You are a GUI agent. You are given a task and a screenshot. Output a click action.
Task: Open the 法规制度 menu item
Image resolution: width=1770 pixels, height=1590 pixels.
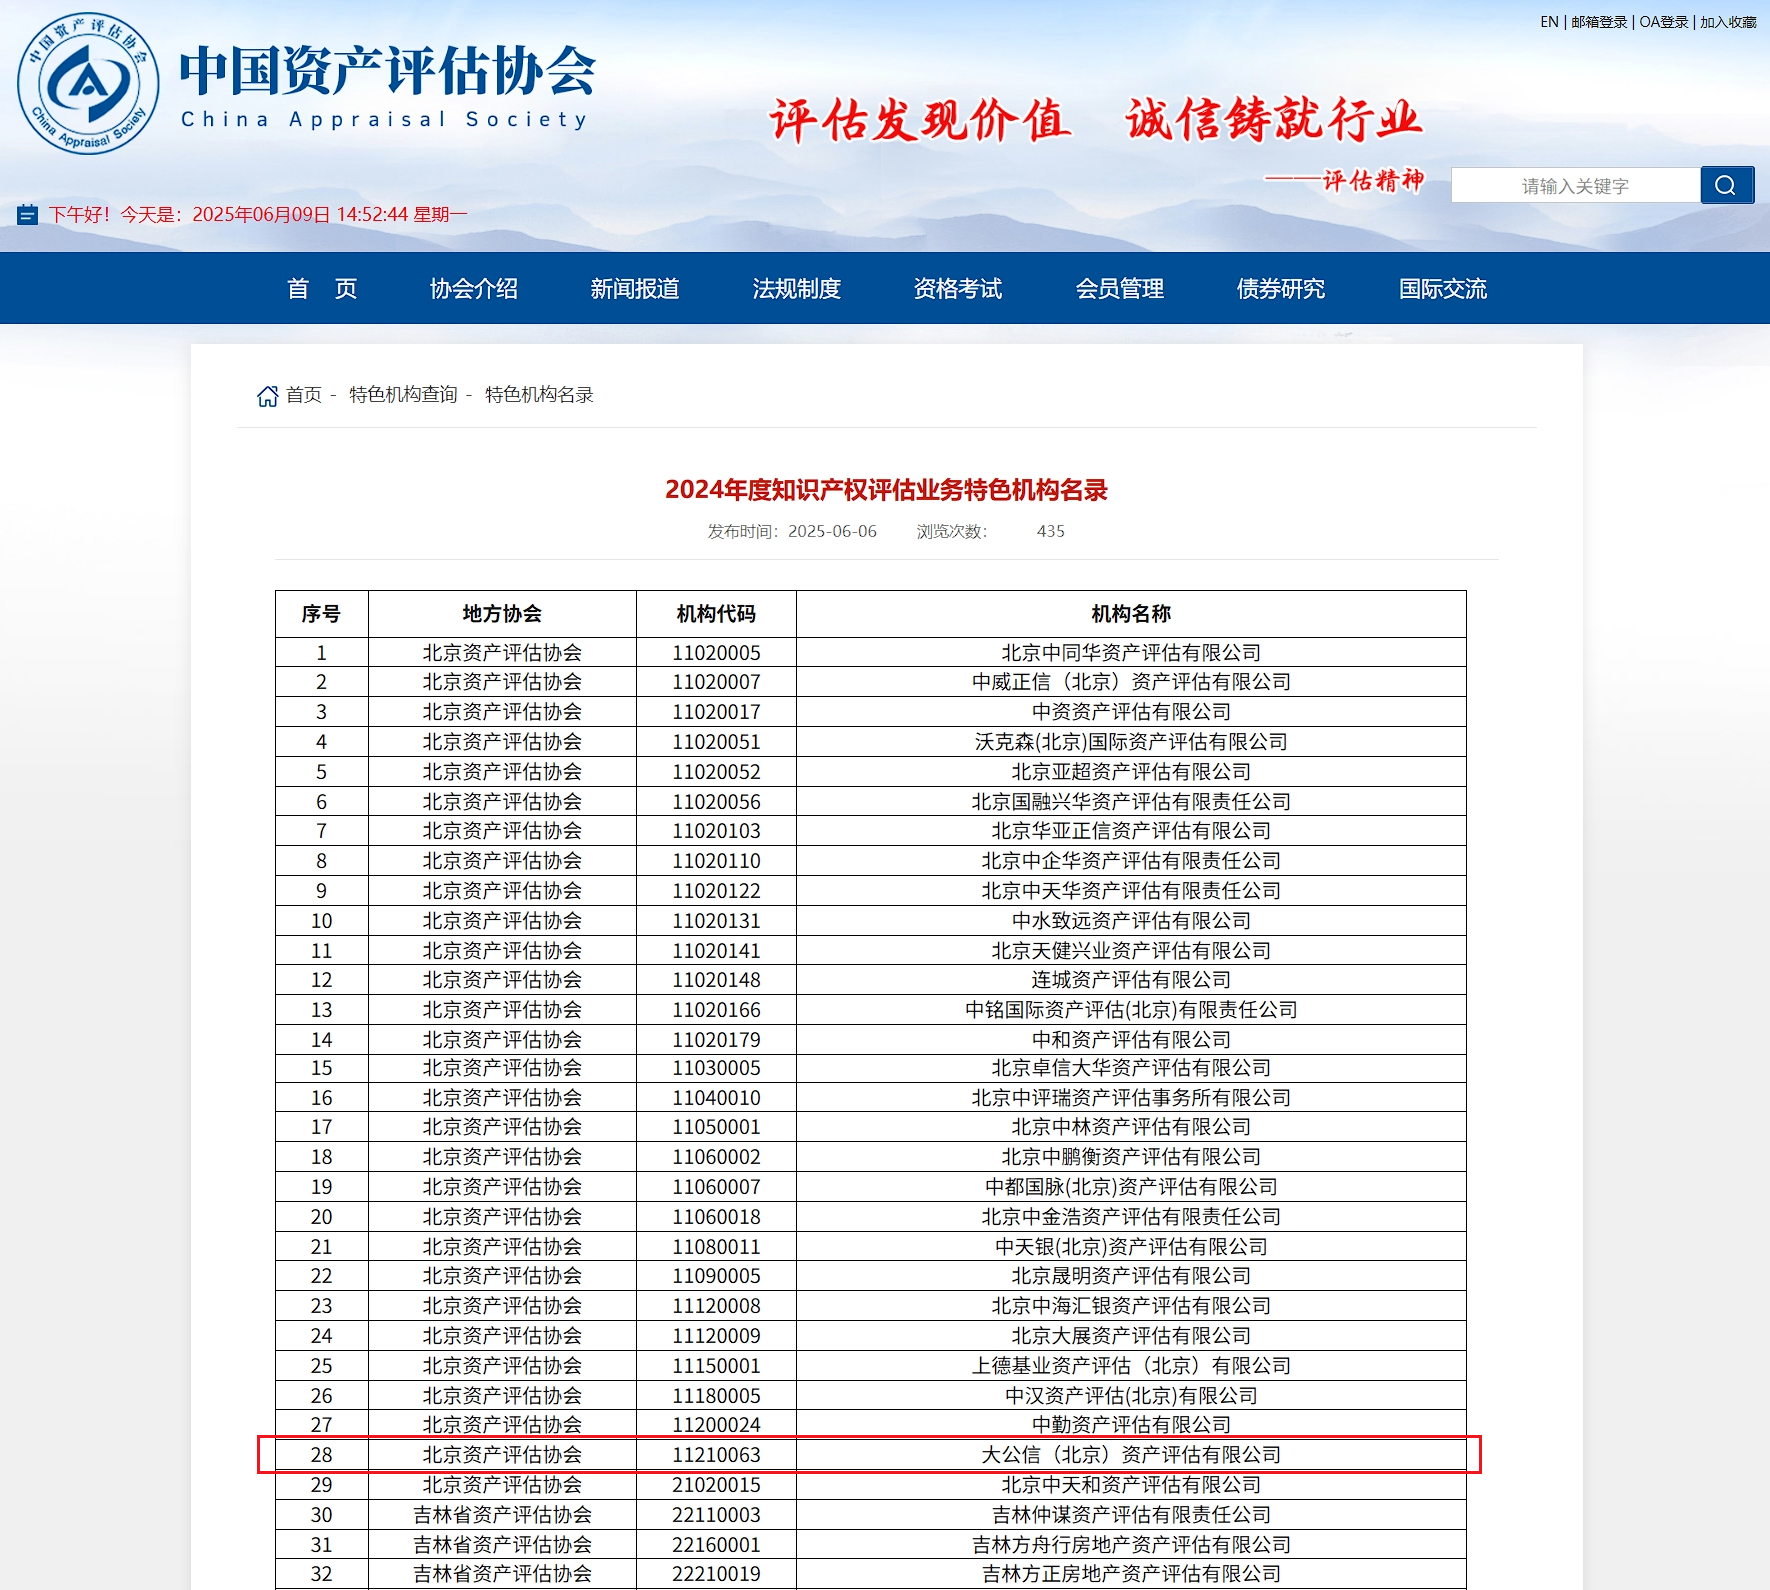pyautogui.click(x=797, y=289)
